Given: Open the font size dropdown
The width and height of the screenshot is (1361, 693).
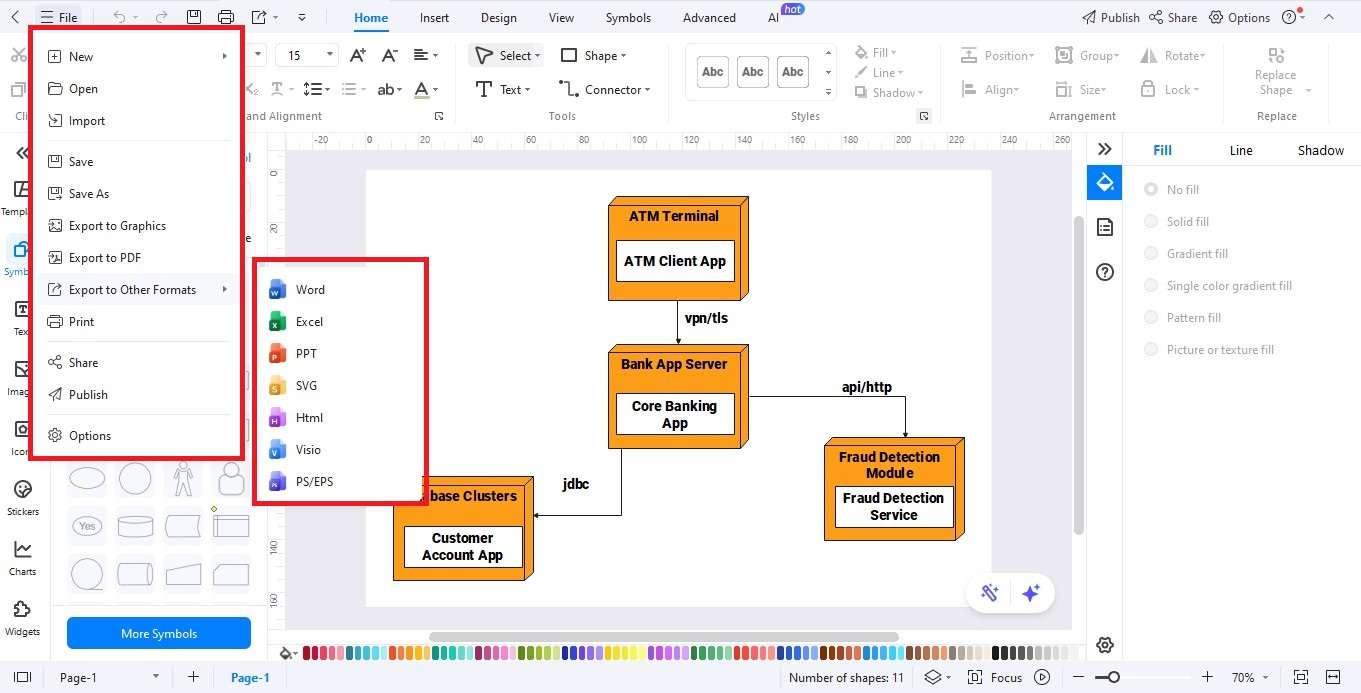Looking at the screenshot, I should [x=327, y=55].
